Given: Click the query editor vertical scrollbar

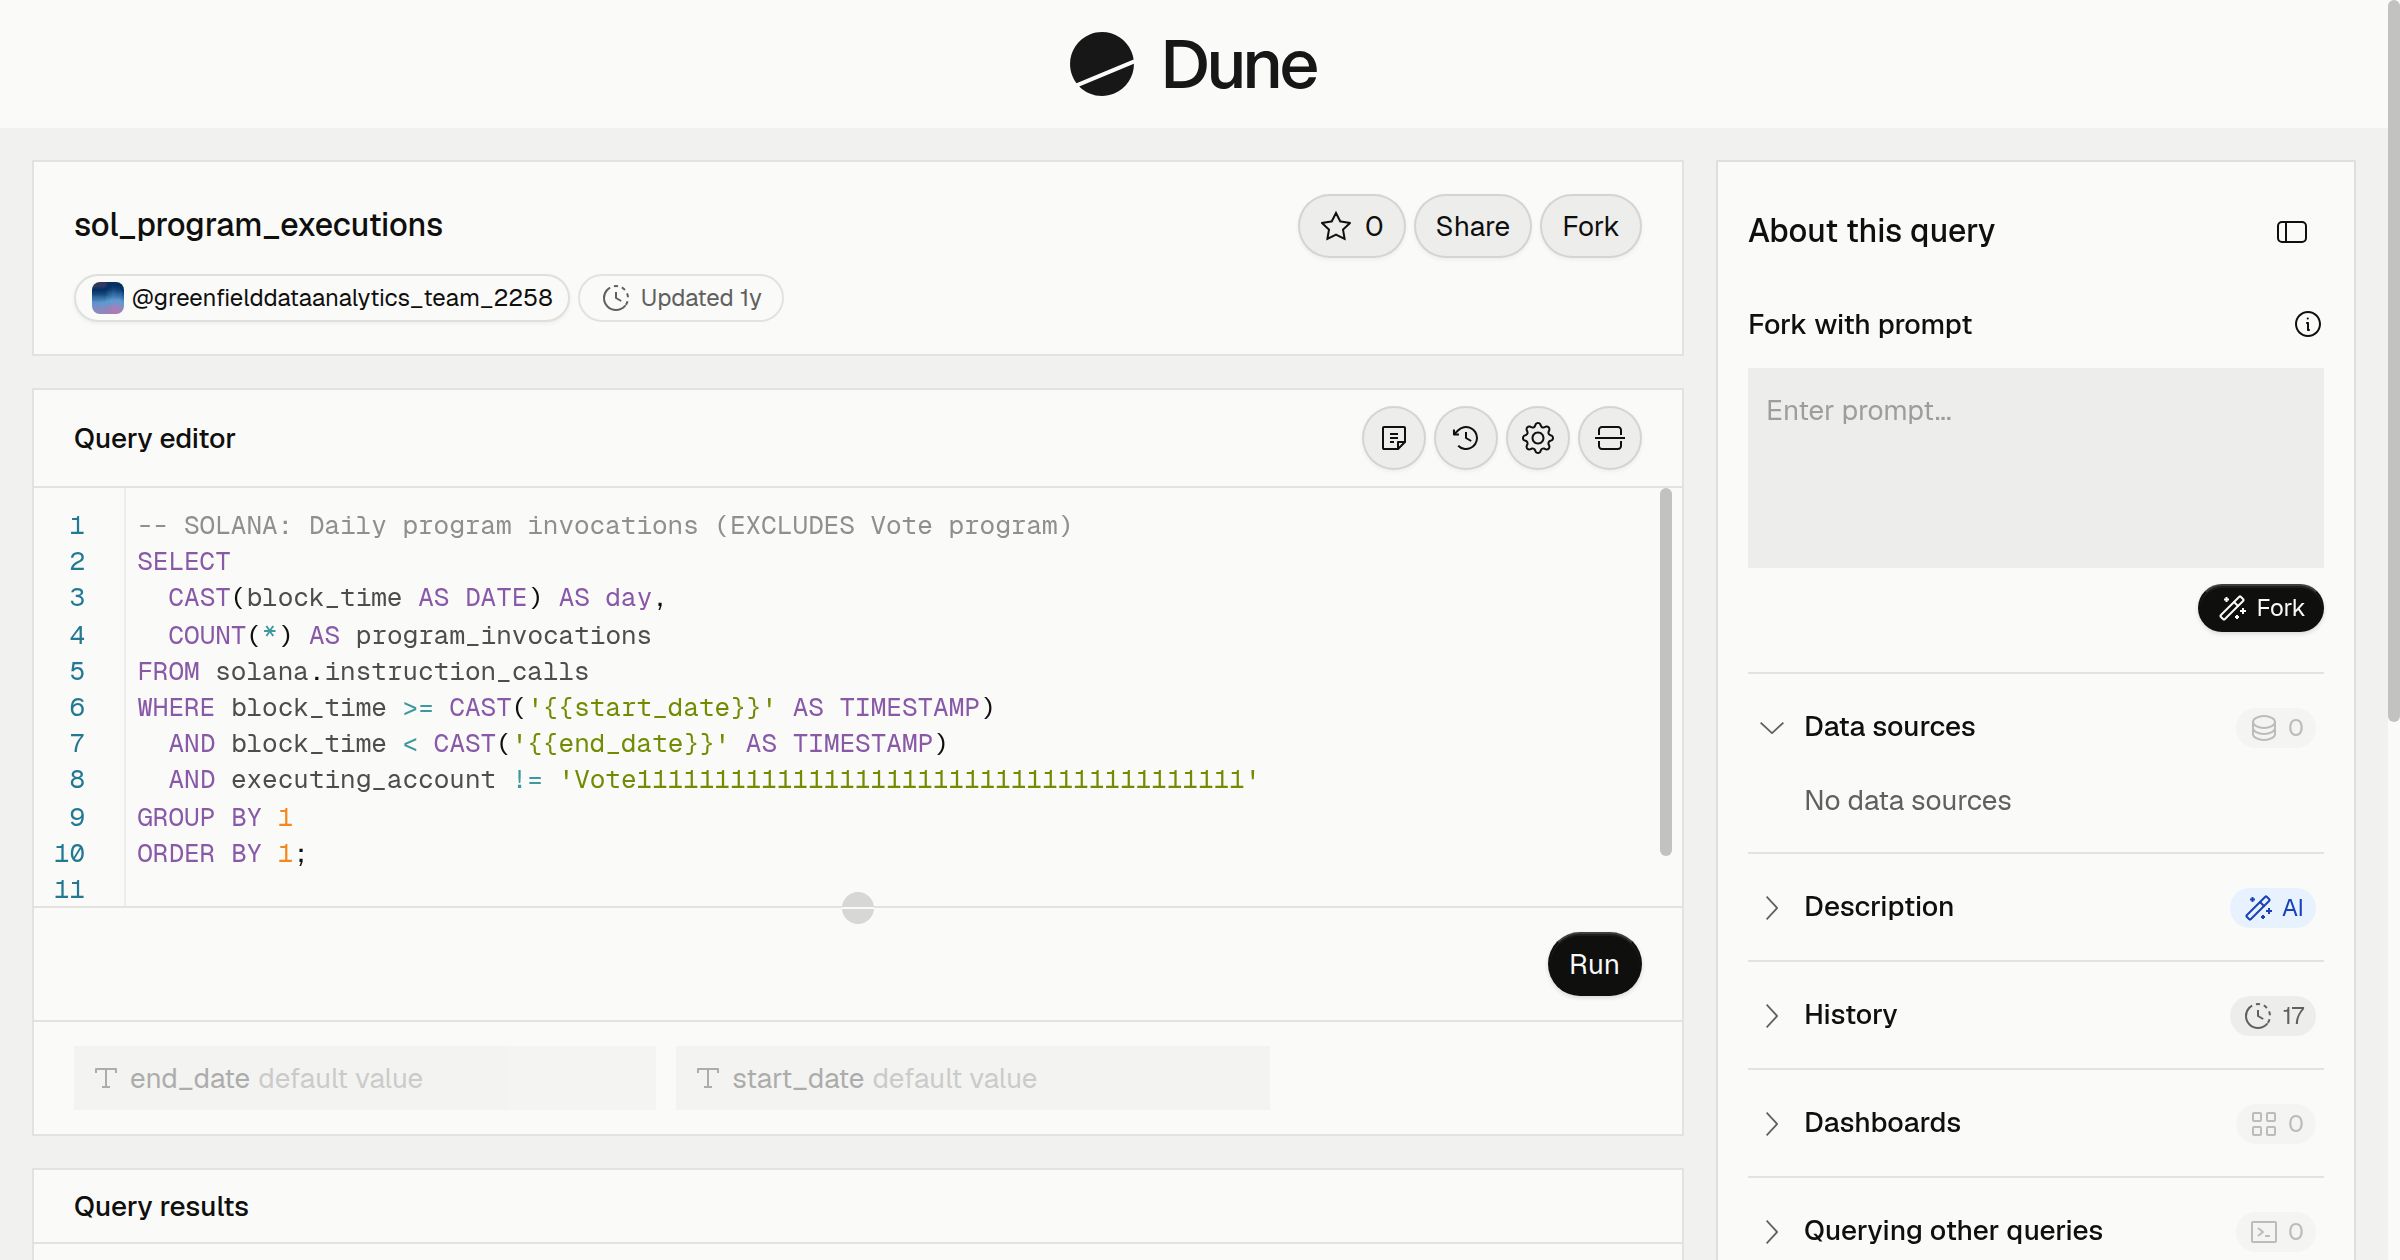Looking at the screenshot, I should [1665, 672].
